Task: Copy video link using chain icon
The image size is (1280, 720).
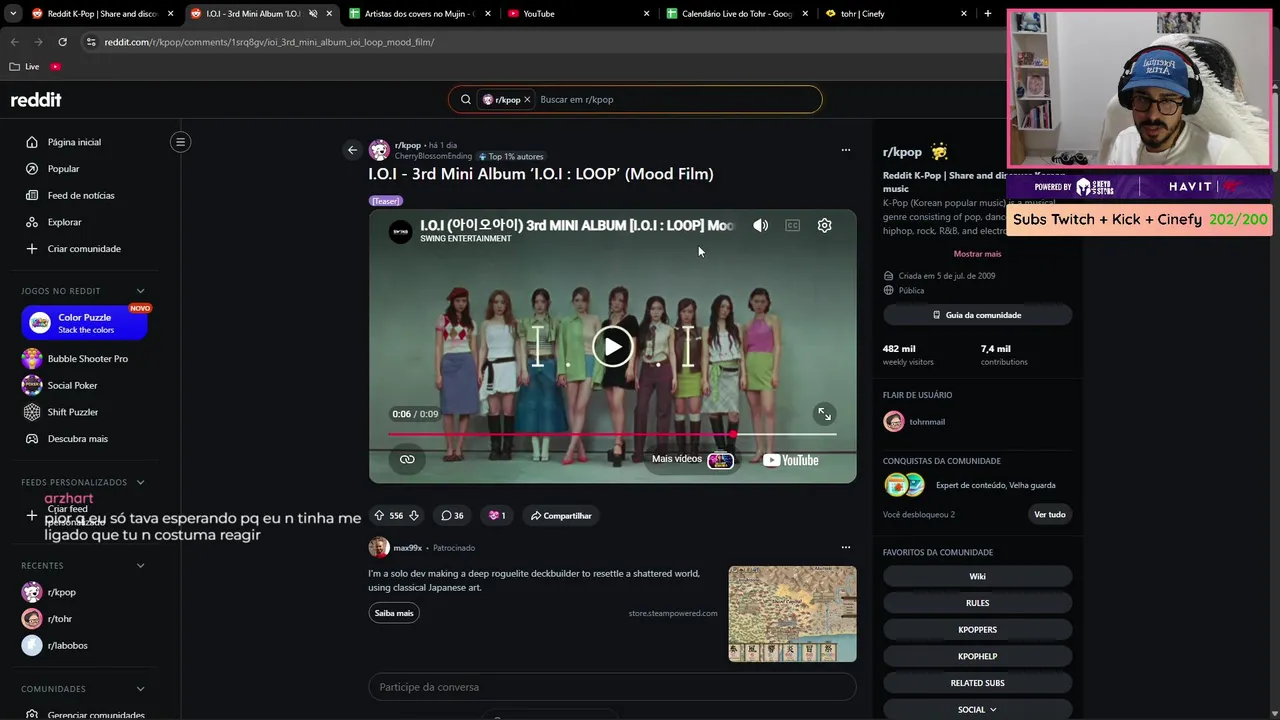Action: pyautogui.click(x=407, y=460)
